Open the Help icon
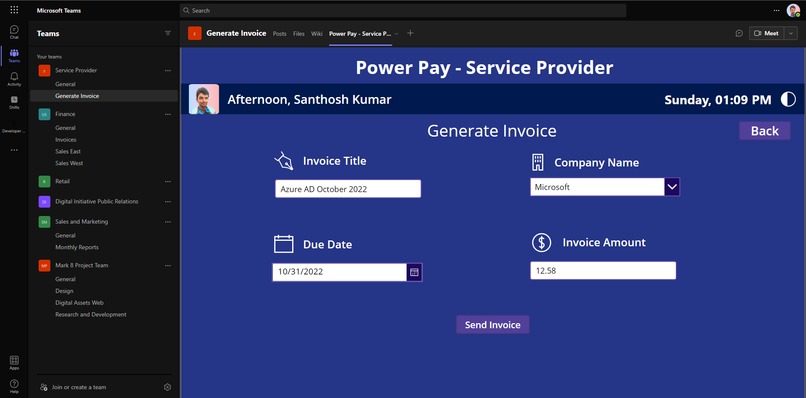 point(14,386)
